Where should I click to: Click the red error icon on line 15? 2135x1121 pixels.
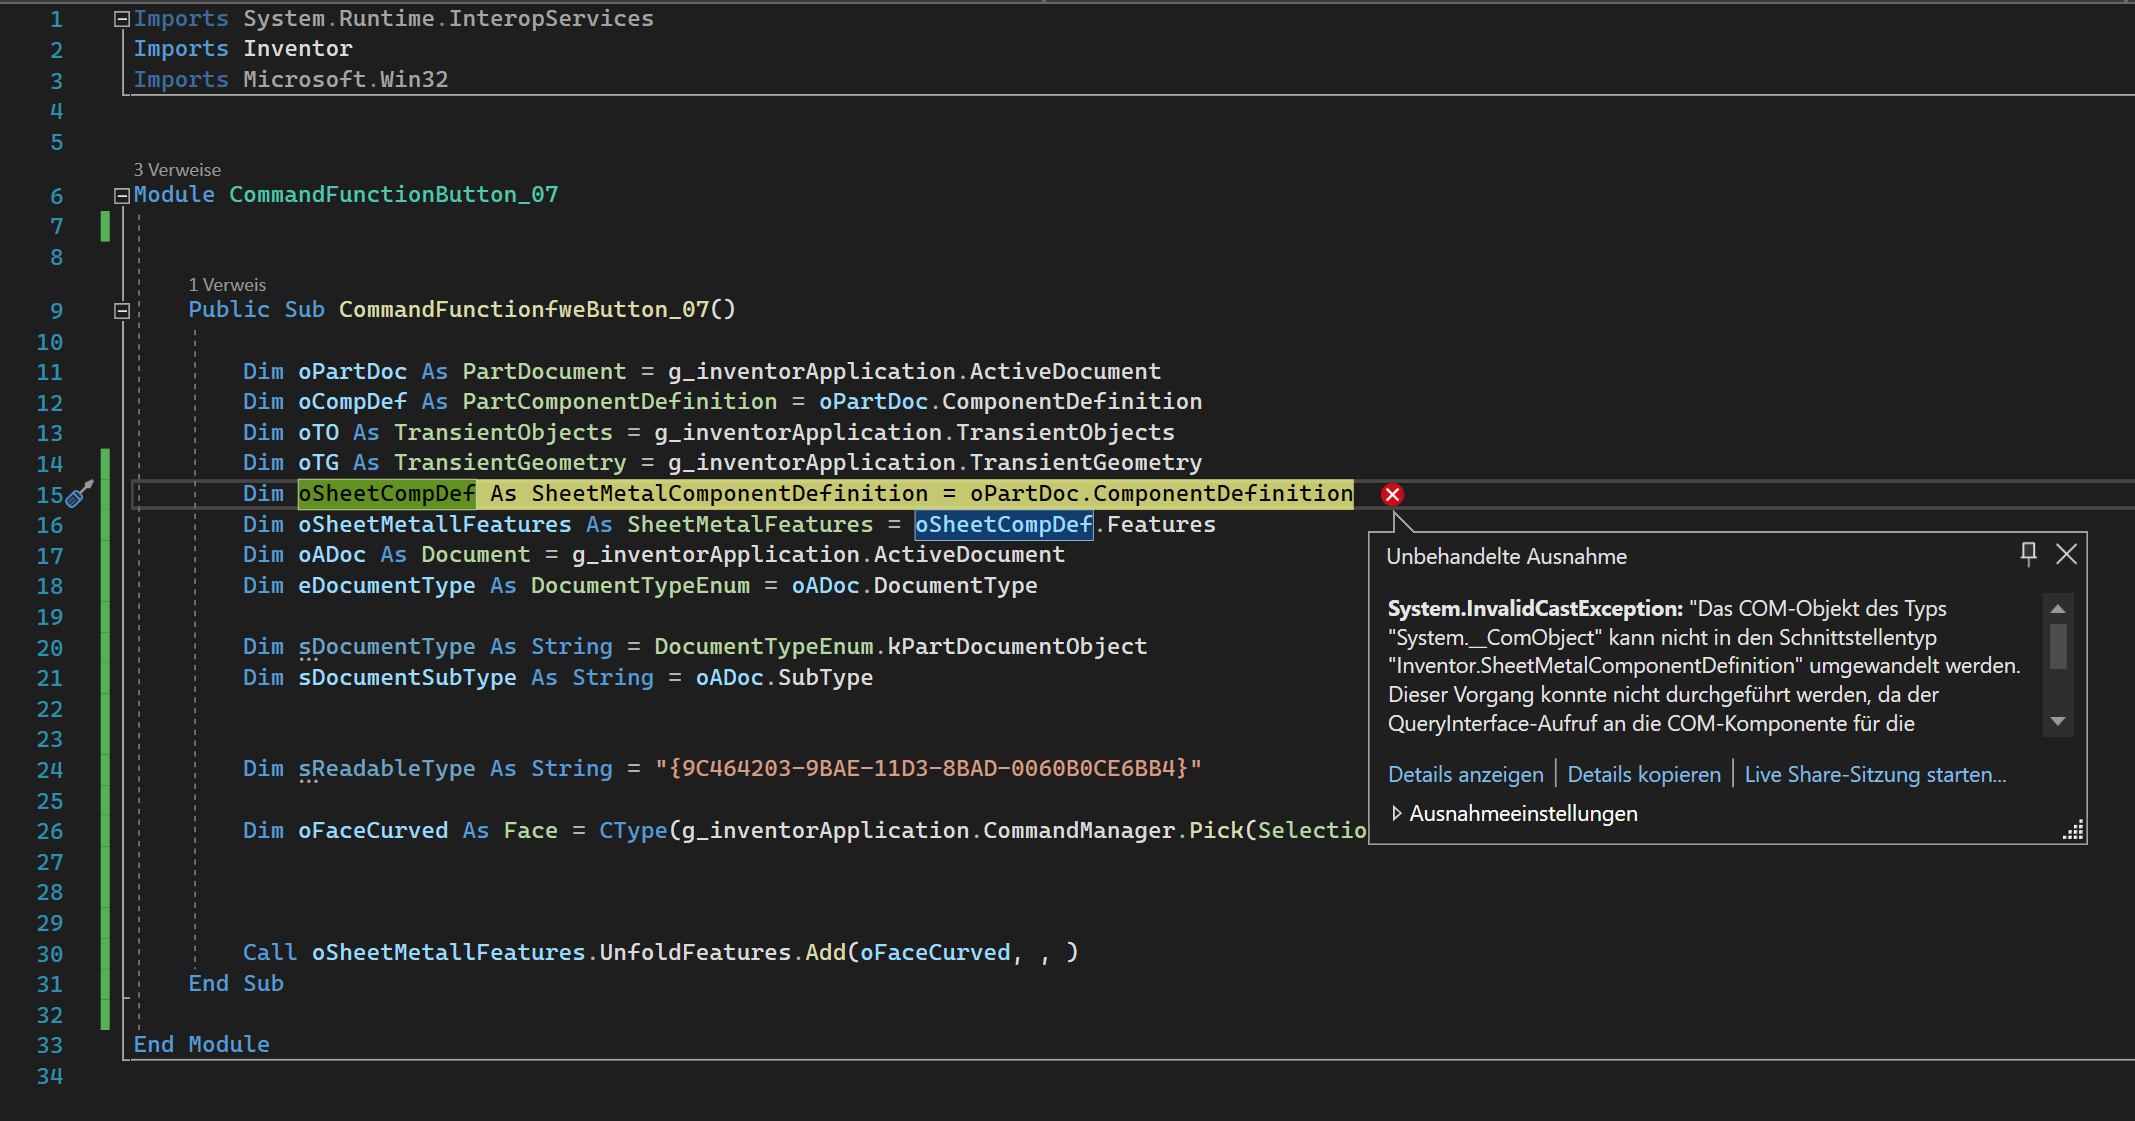[x=1392, y=494]
